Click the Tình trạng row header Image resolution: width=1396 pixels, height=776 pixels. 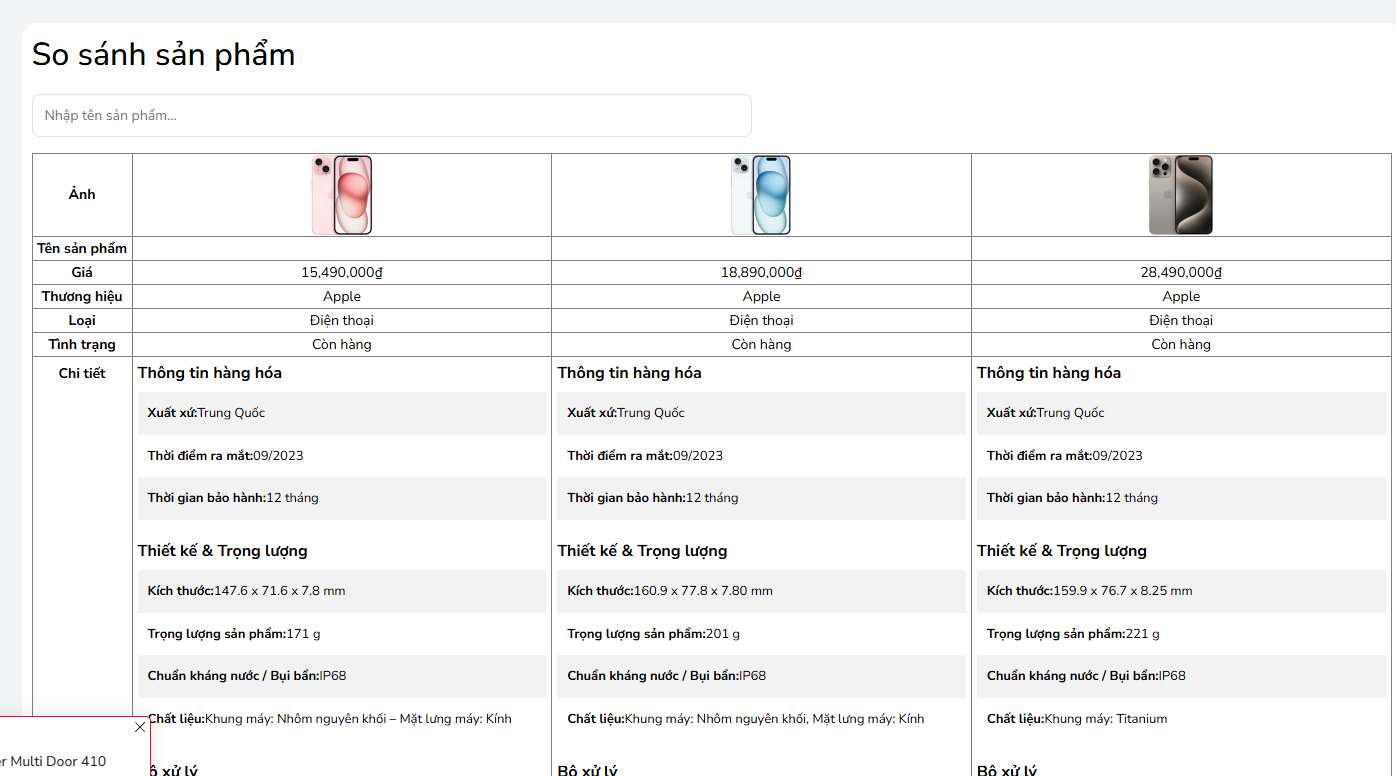pyautogui.click(x=82, y=345)
